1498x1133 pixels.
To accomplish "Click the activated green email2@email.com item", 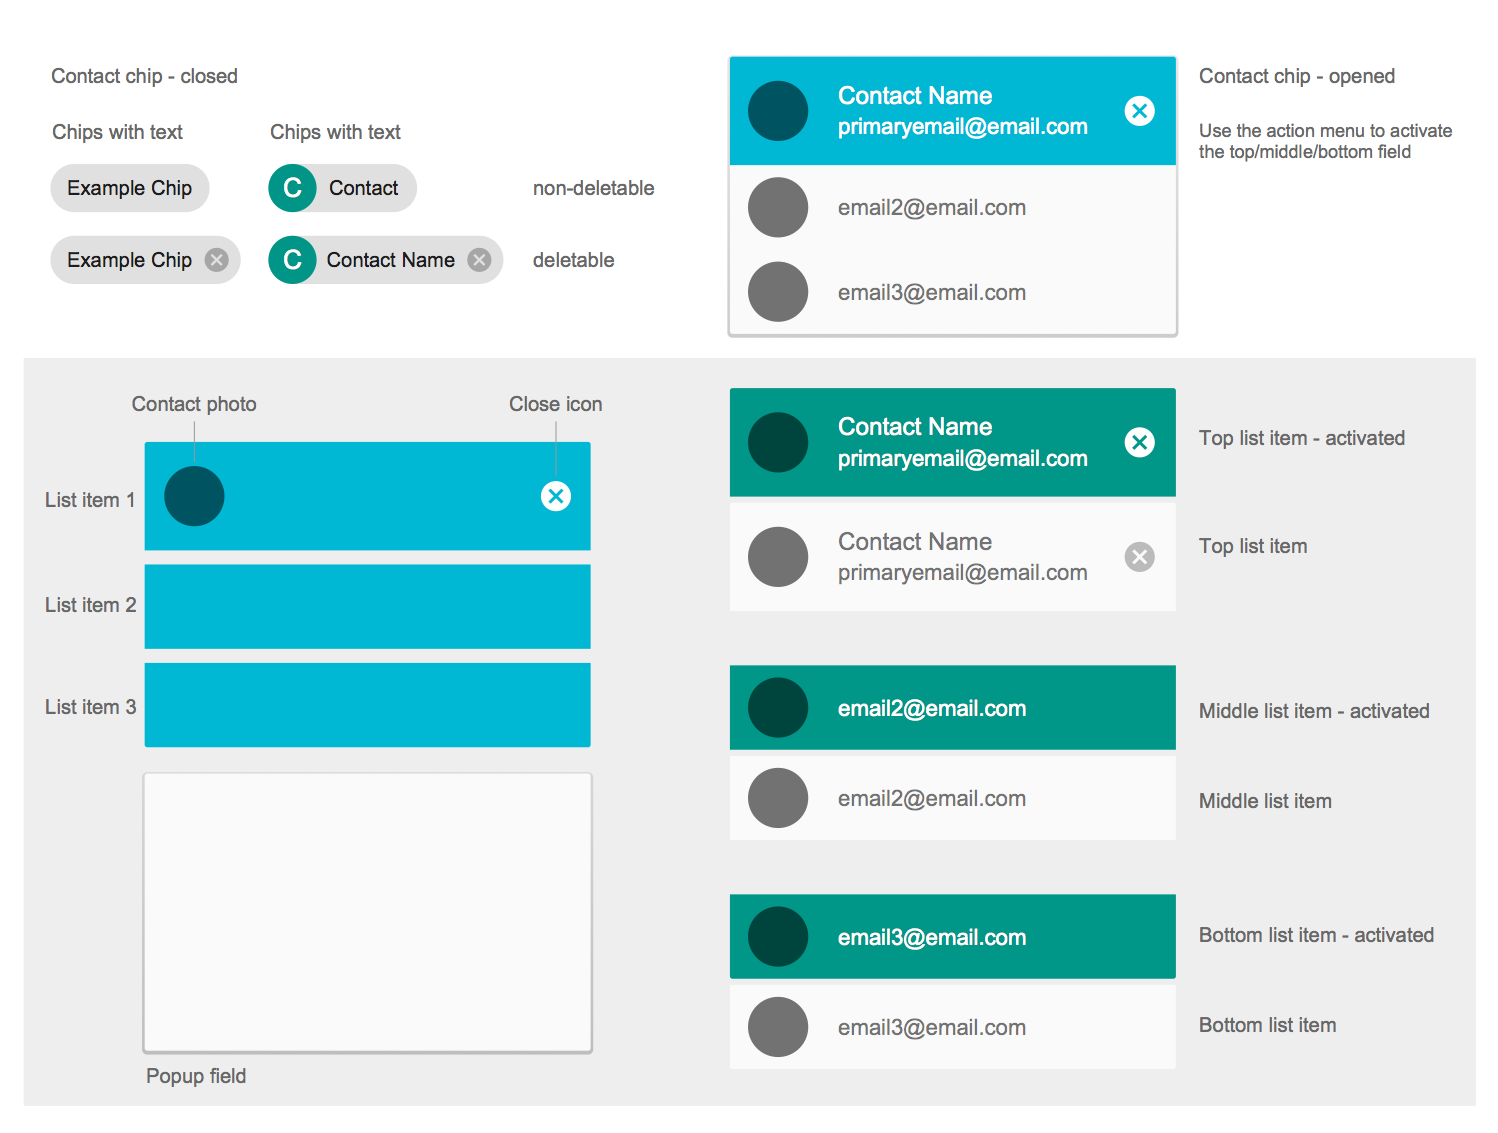I will [953, 708].
